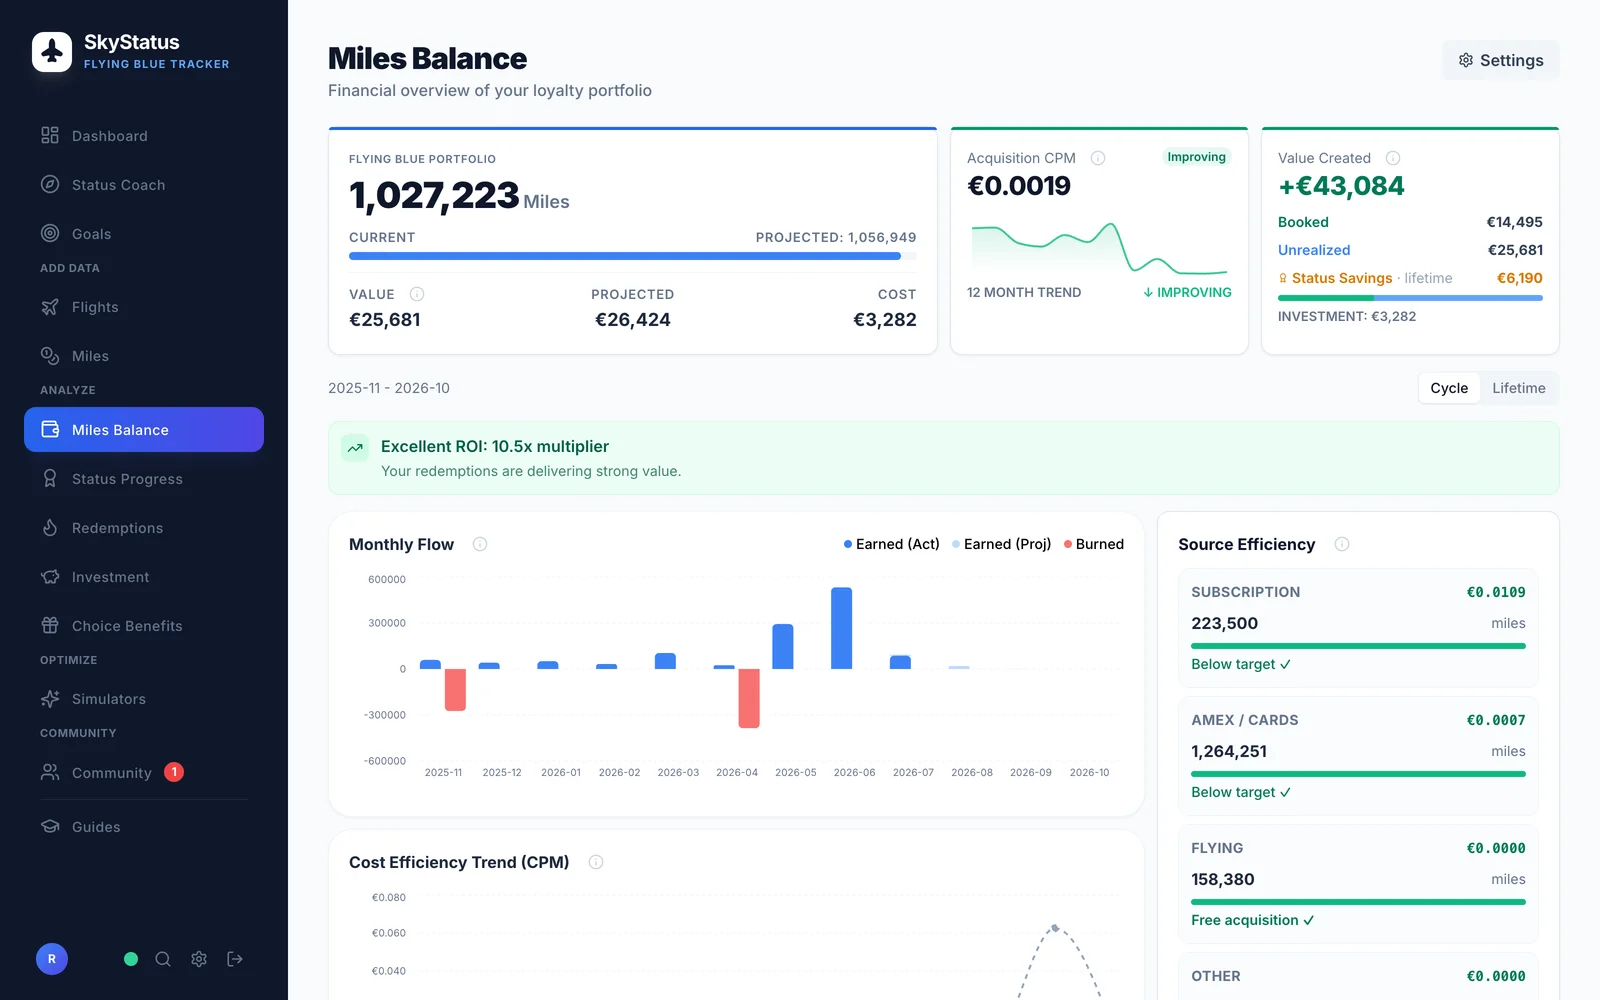
Task: Click the Simulators sparkle icon
Action: coord(50,699)
